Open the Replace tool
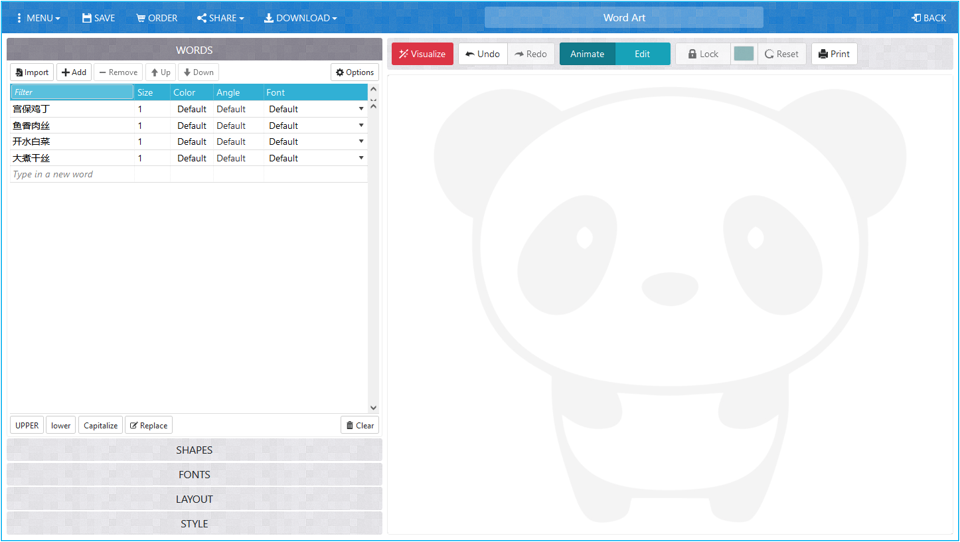 [x=149, y=425]
